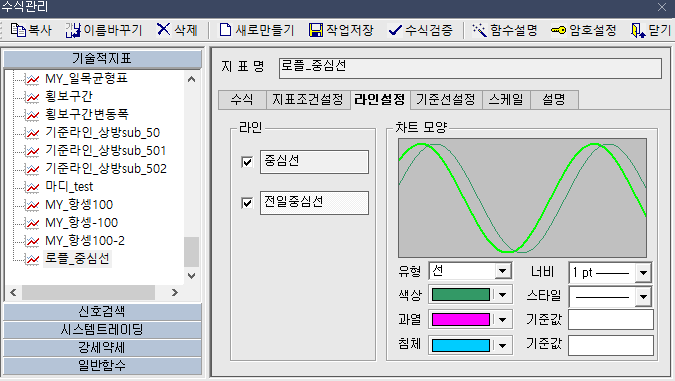Viewport: 675px width, 381px height.
Task: Open the 유형 line type dropdown
Action: (502, 271)
